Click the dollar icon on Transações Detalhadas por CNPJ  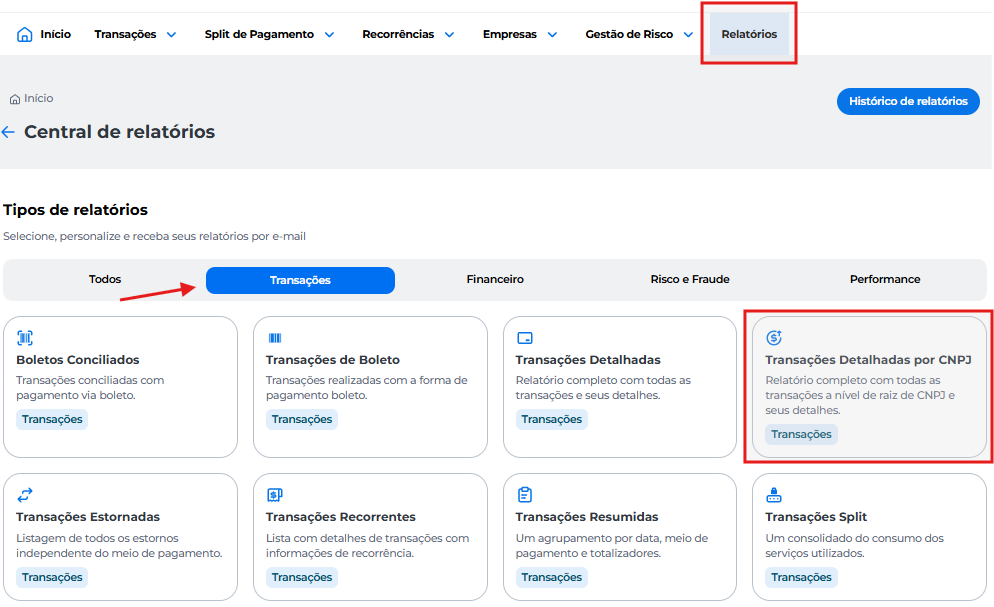click(774, 338)
